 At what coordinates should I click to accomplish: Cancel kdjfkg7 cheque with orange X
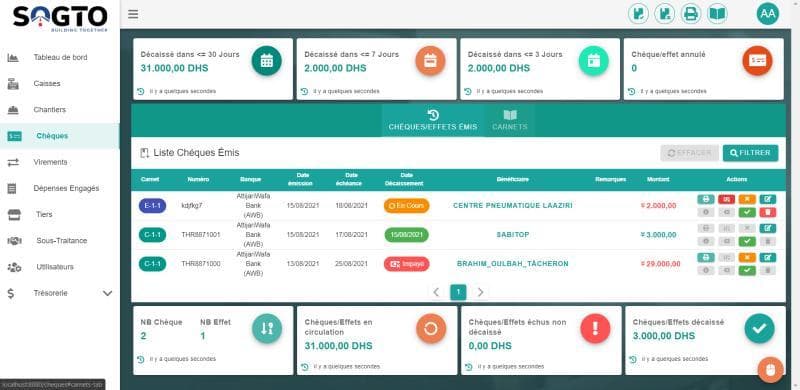pyautogui.click(x=747, y=199)
